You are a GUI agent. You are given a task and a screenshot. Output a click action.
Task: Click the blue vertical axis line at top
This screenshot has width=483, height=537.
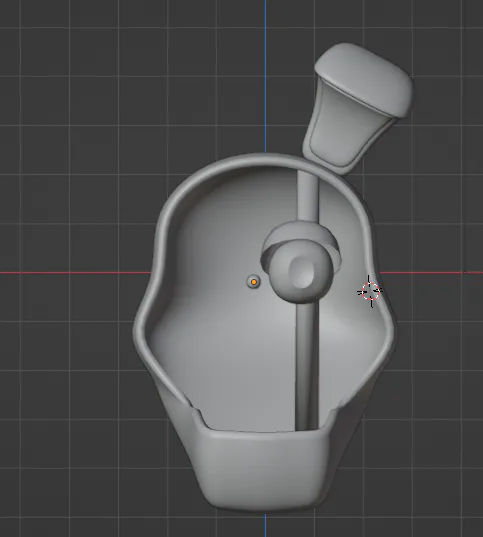click(x=265, y=76)
